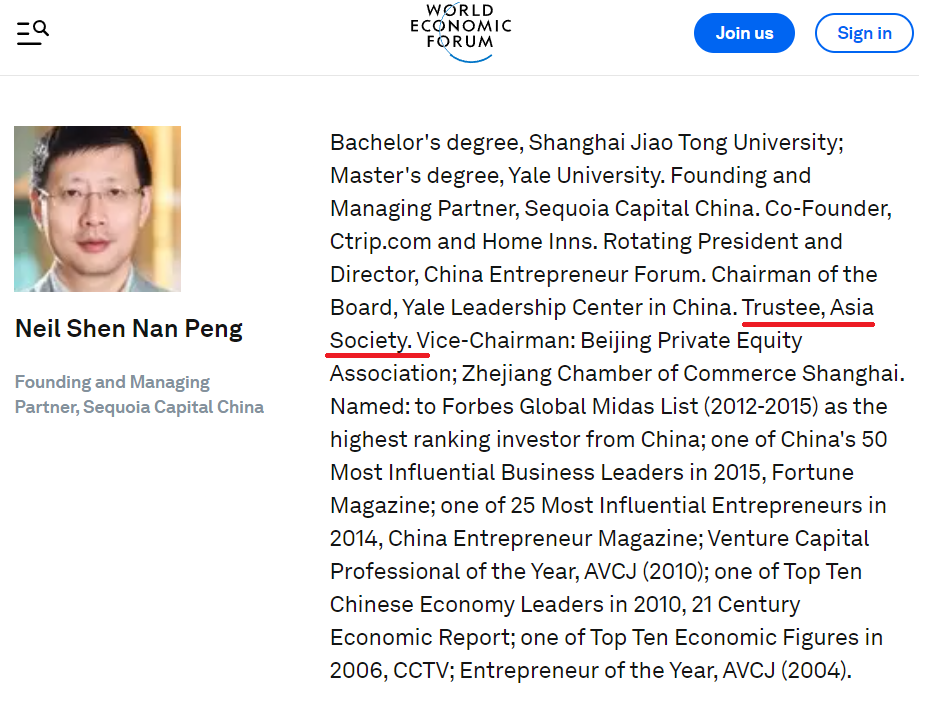Click AVCJ (2004) at bio end
Image resolution: width=939 pixels, height=715 pixels.
tap(786, 670)
